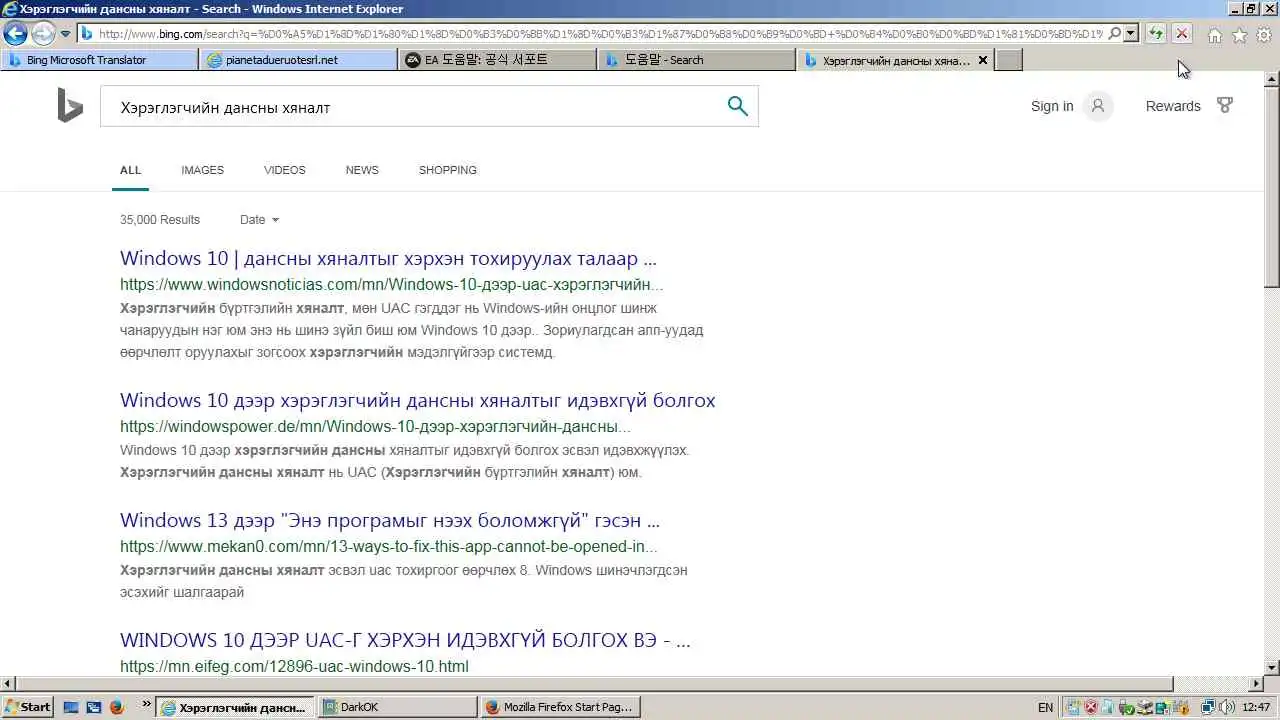Viewport: 1280px width, 720px height.
Task: Go back with the browser Back arrow
Action: [x=15, y=34]
